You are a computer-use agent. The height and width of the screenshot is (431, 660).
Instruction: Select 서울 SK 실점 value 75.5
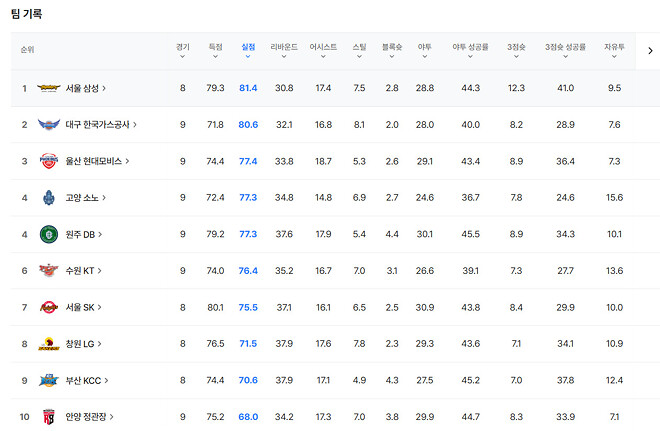[248, 307]
